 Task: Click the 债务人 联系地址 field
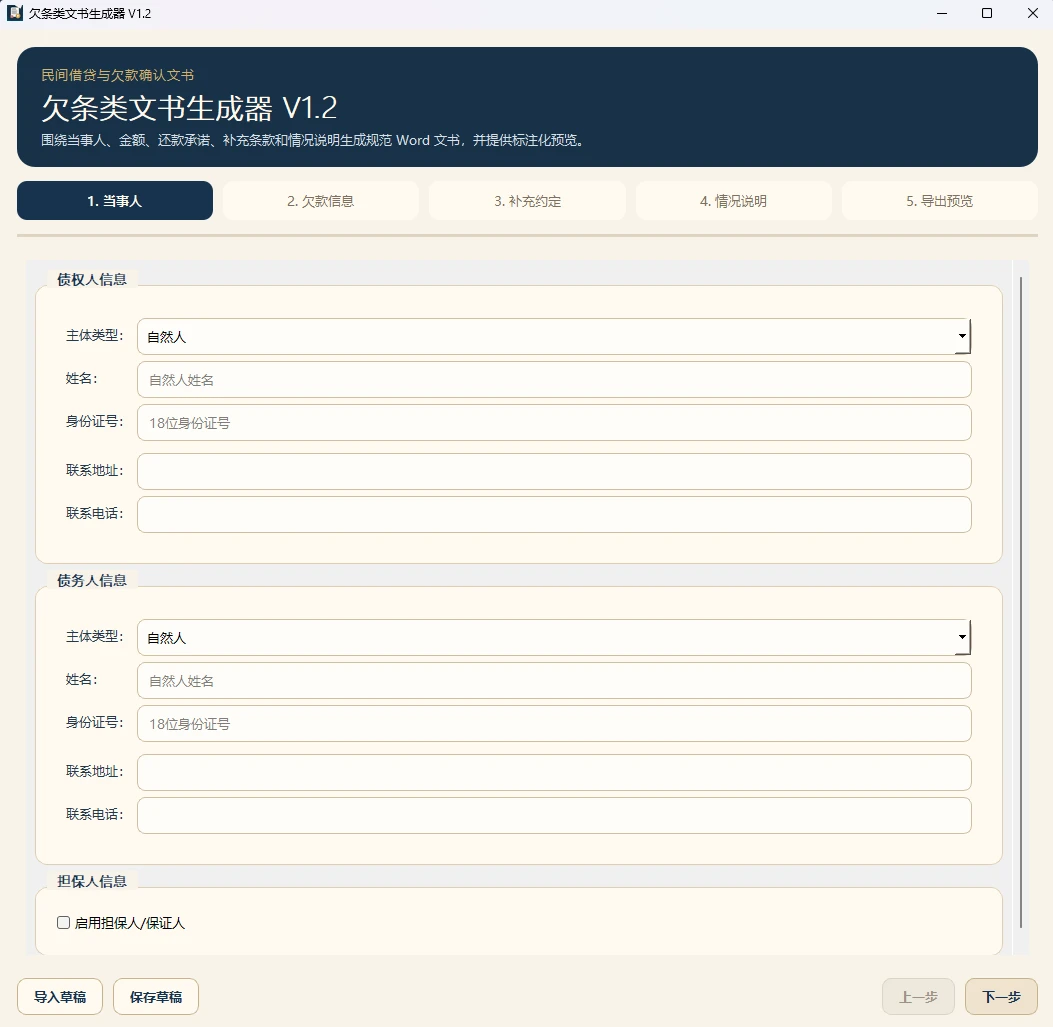tap(554, 772)
